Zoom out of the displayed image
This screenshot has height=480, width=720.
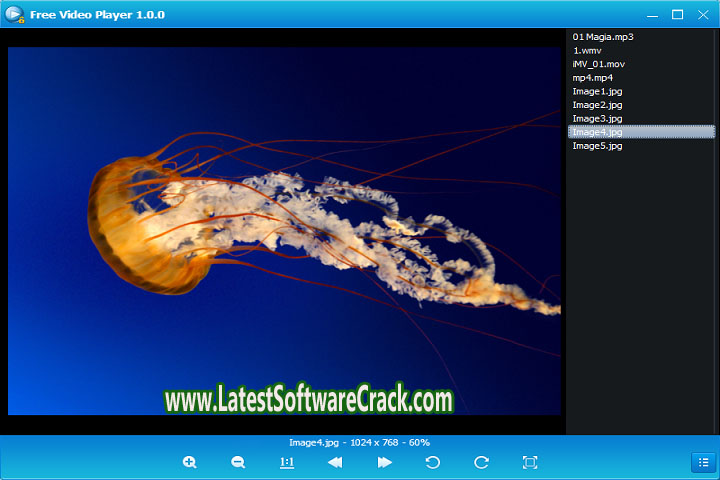coord(238,462)
